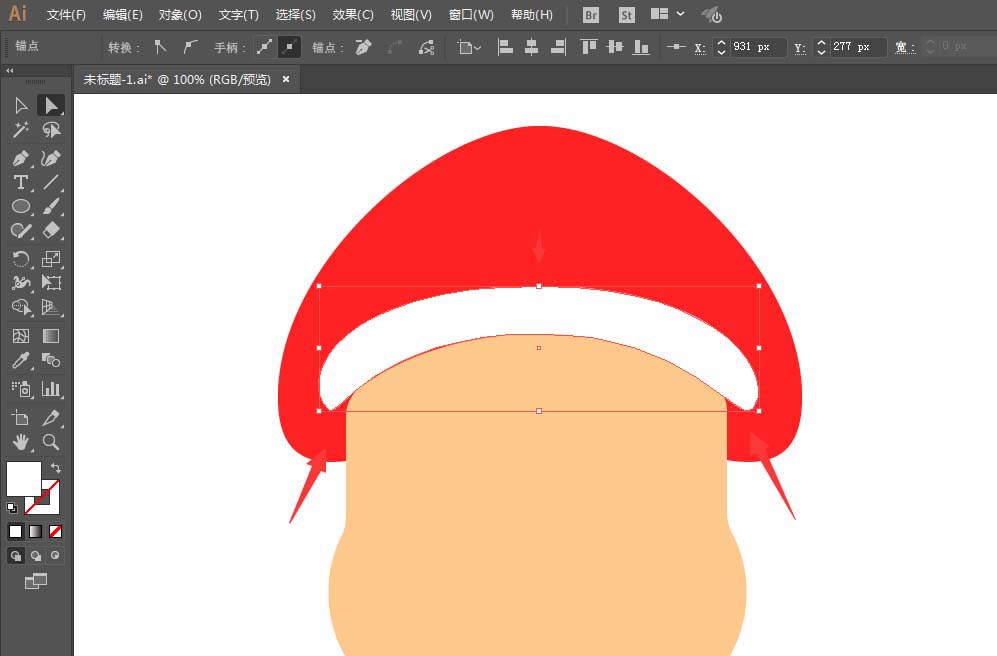
Task: Open the 对象(O) menu
Action: pos(180,15)
